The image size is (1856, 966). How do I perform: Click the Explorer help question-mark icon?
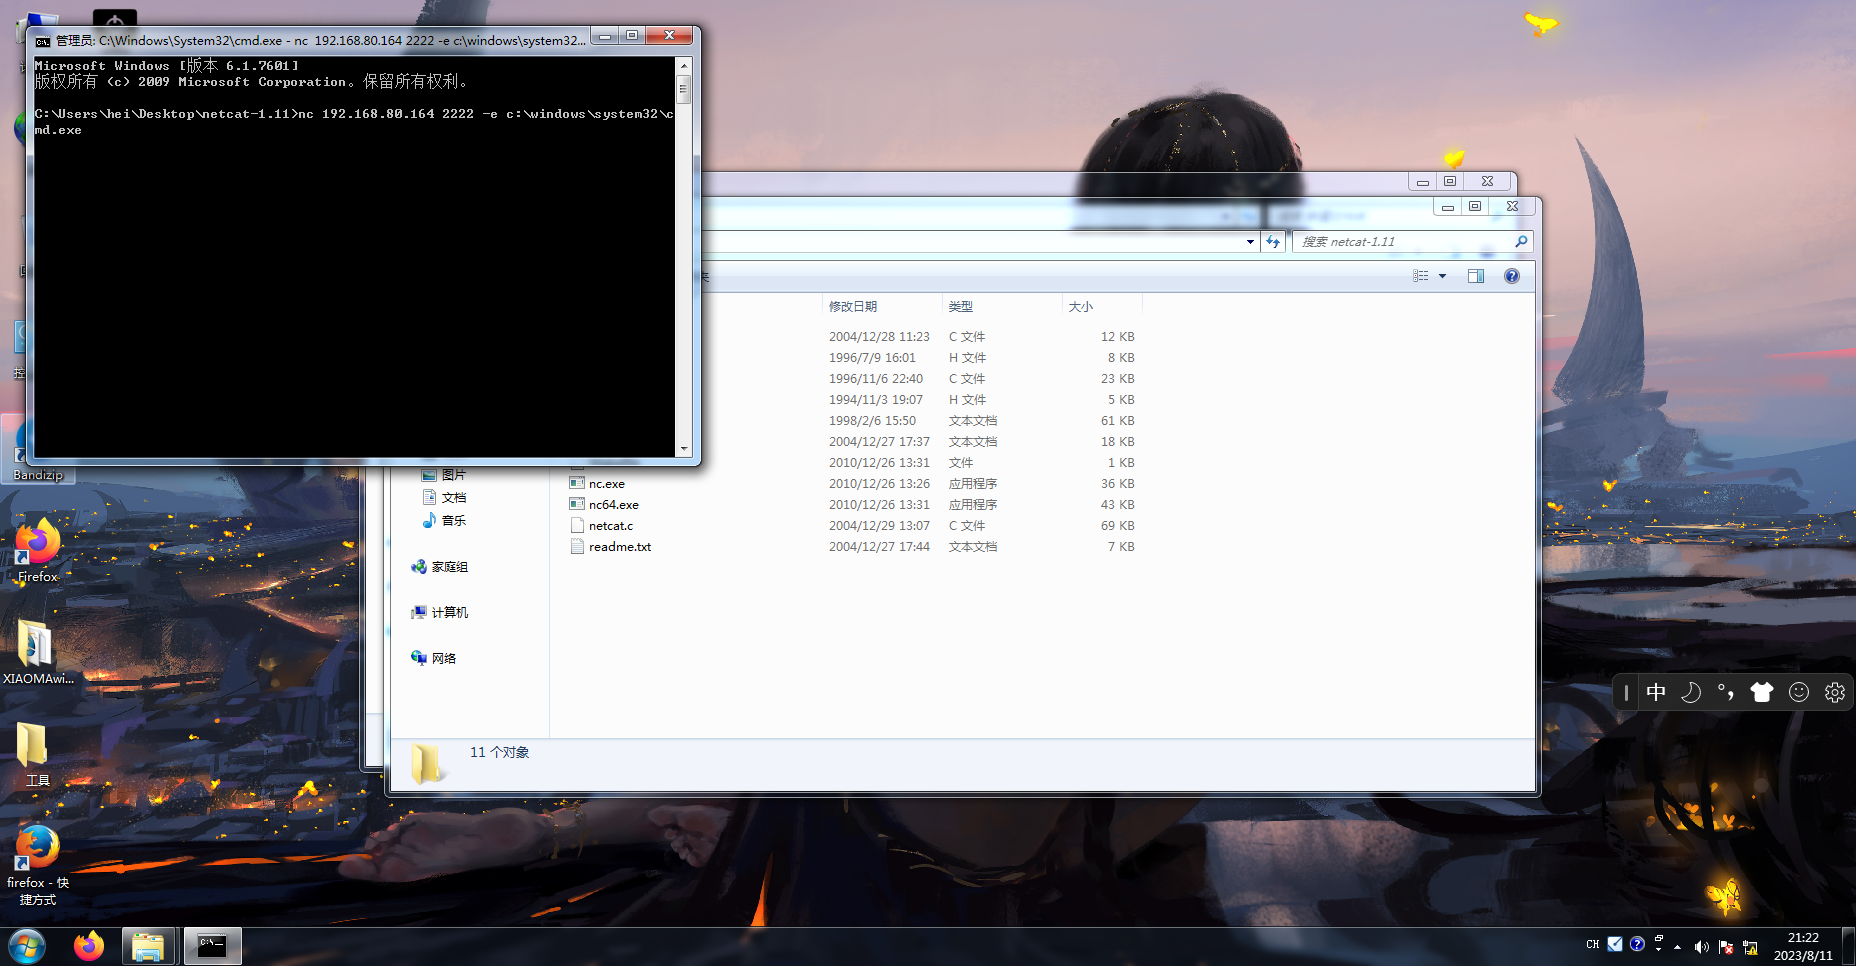pyautogui.click(x=1511, y=276)
